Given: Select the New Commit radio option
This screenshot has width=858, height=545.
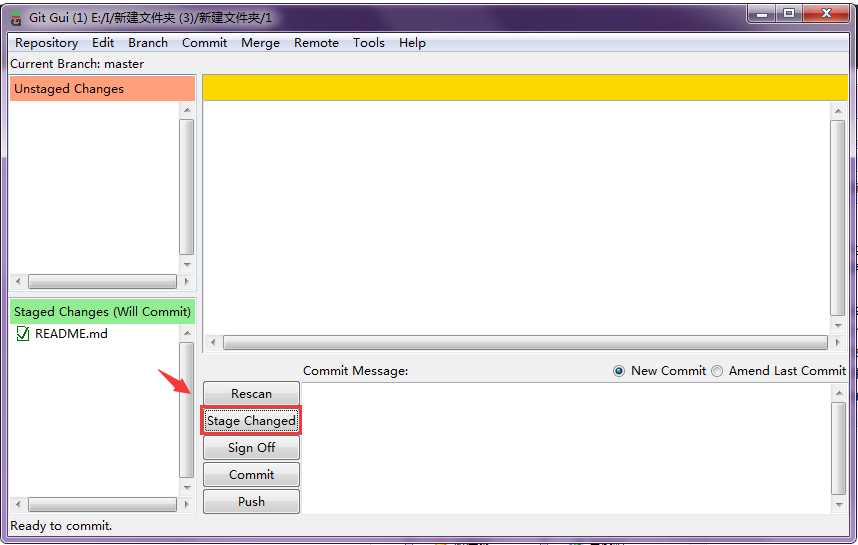Looking at the screenshot, I should pos(619,371).
